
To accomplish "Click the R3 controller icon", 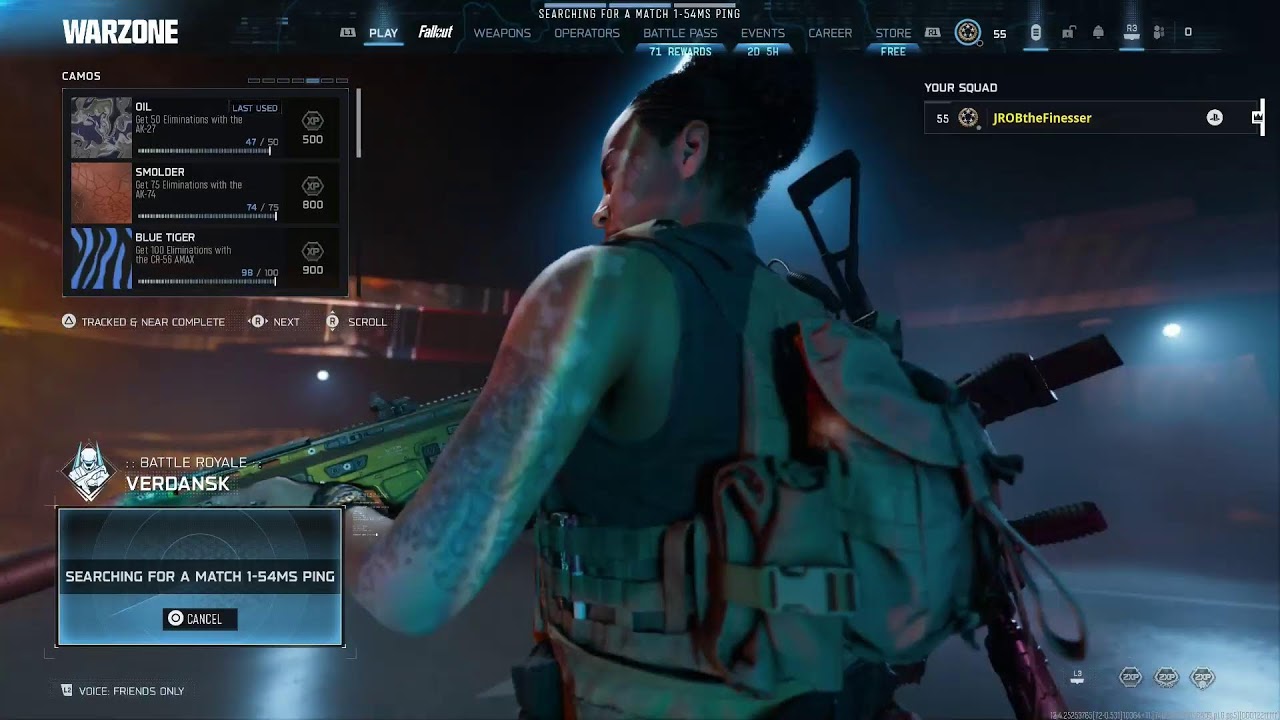I will [1131, 31].
